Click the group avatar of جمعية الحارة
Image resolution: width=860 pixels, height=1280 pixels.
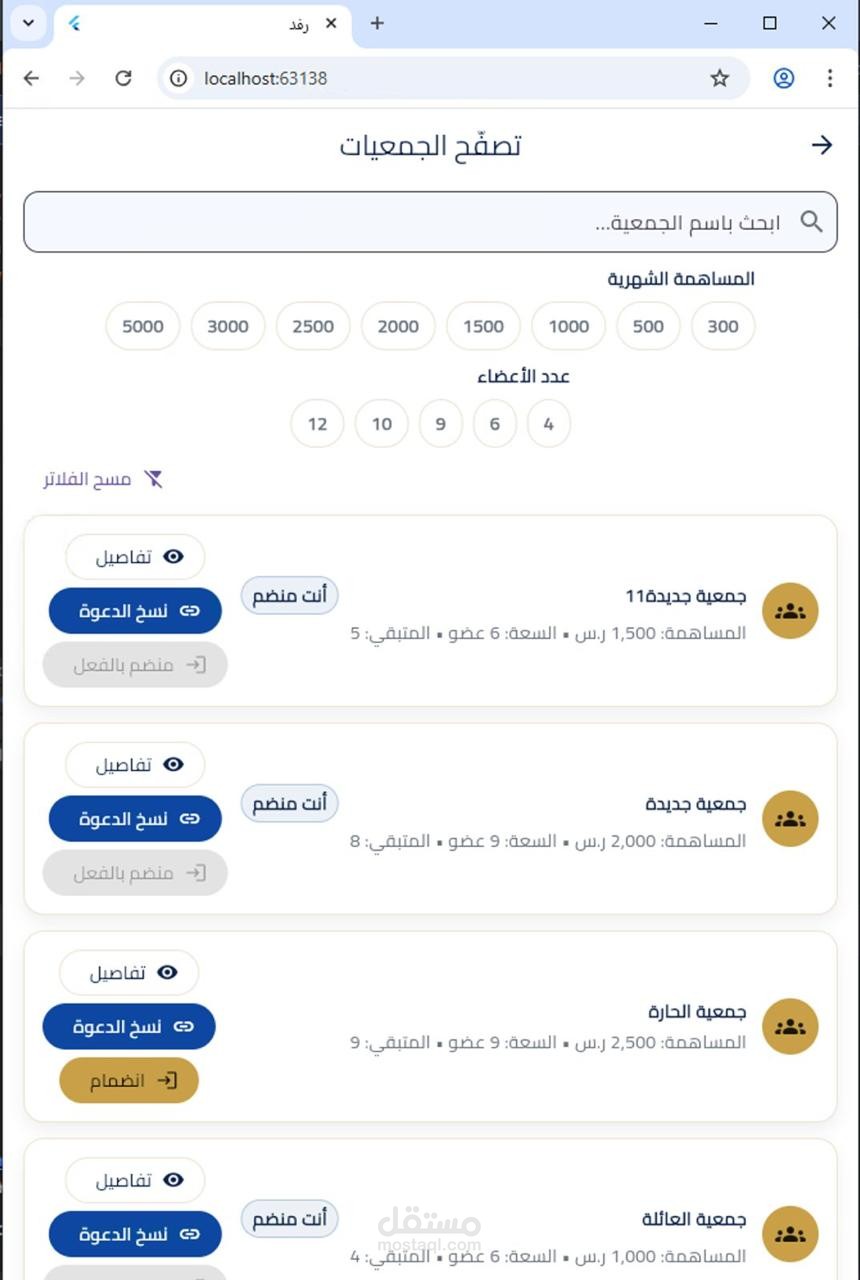(790, 1027)
